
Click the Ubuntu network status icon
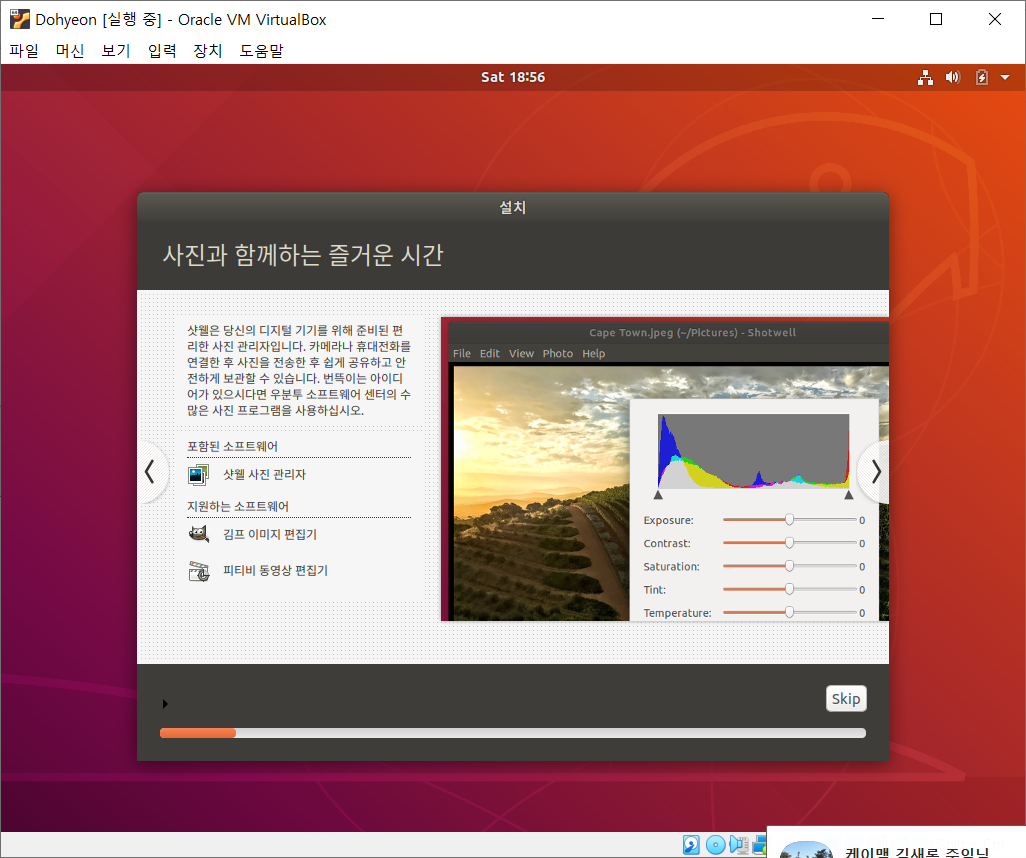coord(925,77)
